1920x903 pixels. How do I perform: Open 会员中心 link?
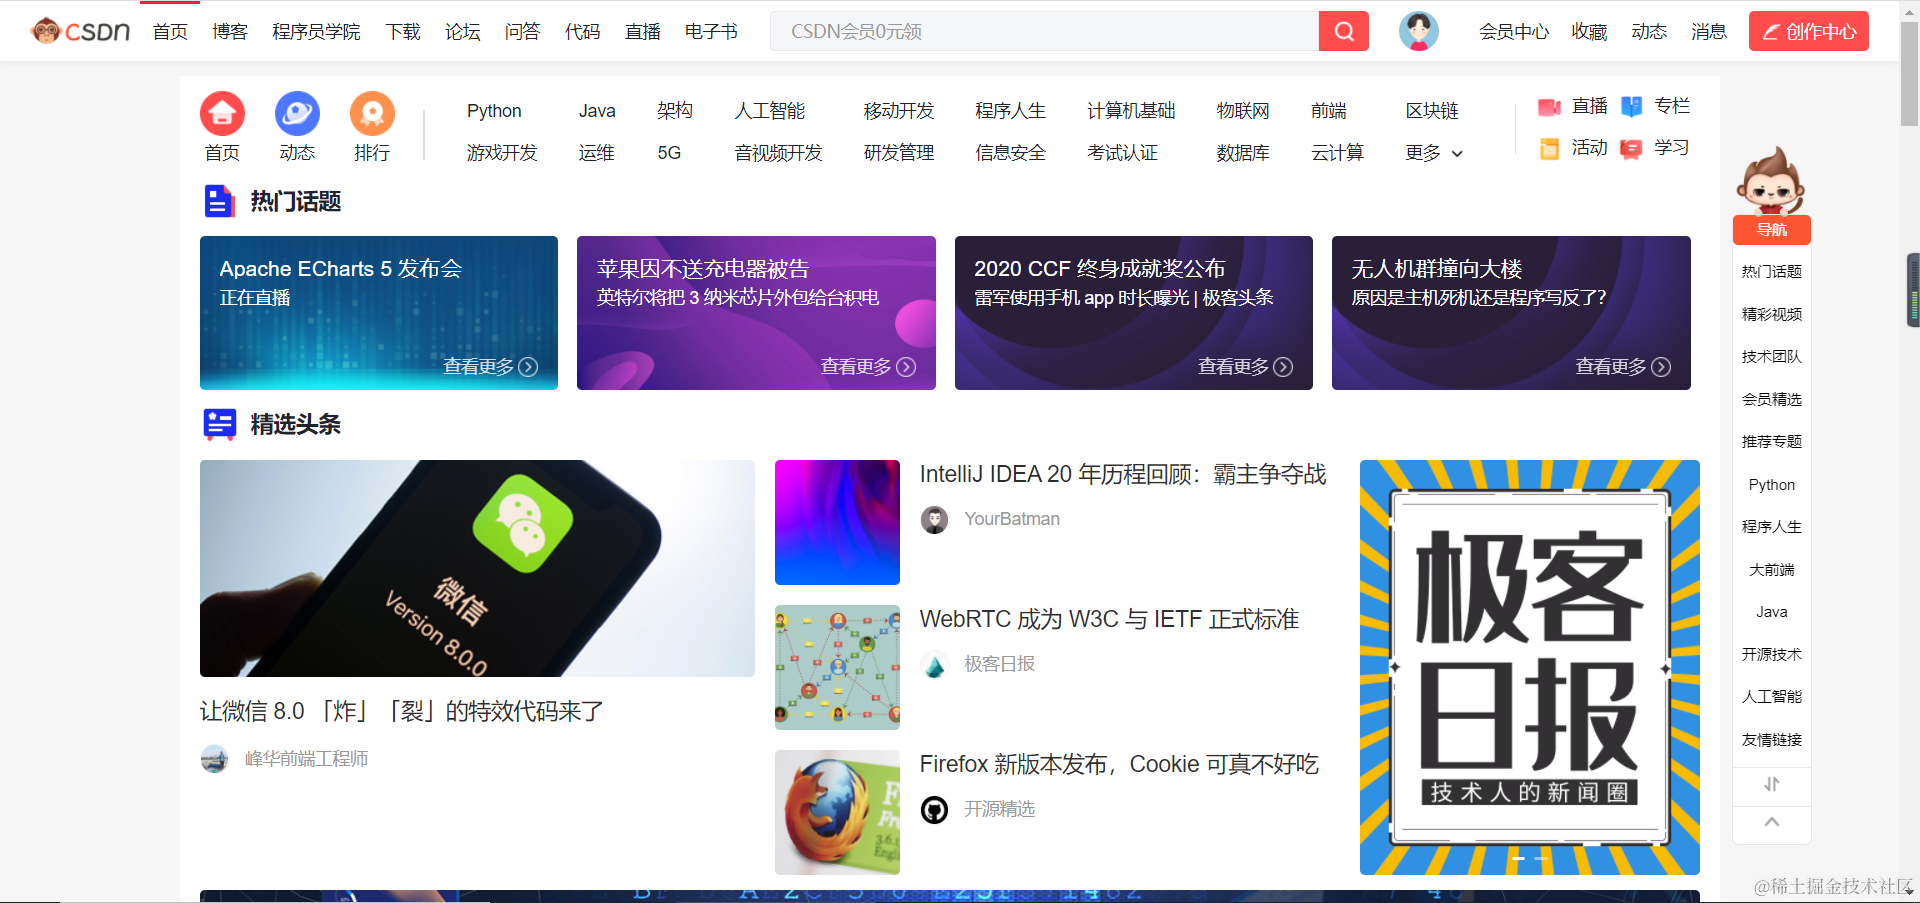coord(1514,32)
